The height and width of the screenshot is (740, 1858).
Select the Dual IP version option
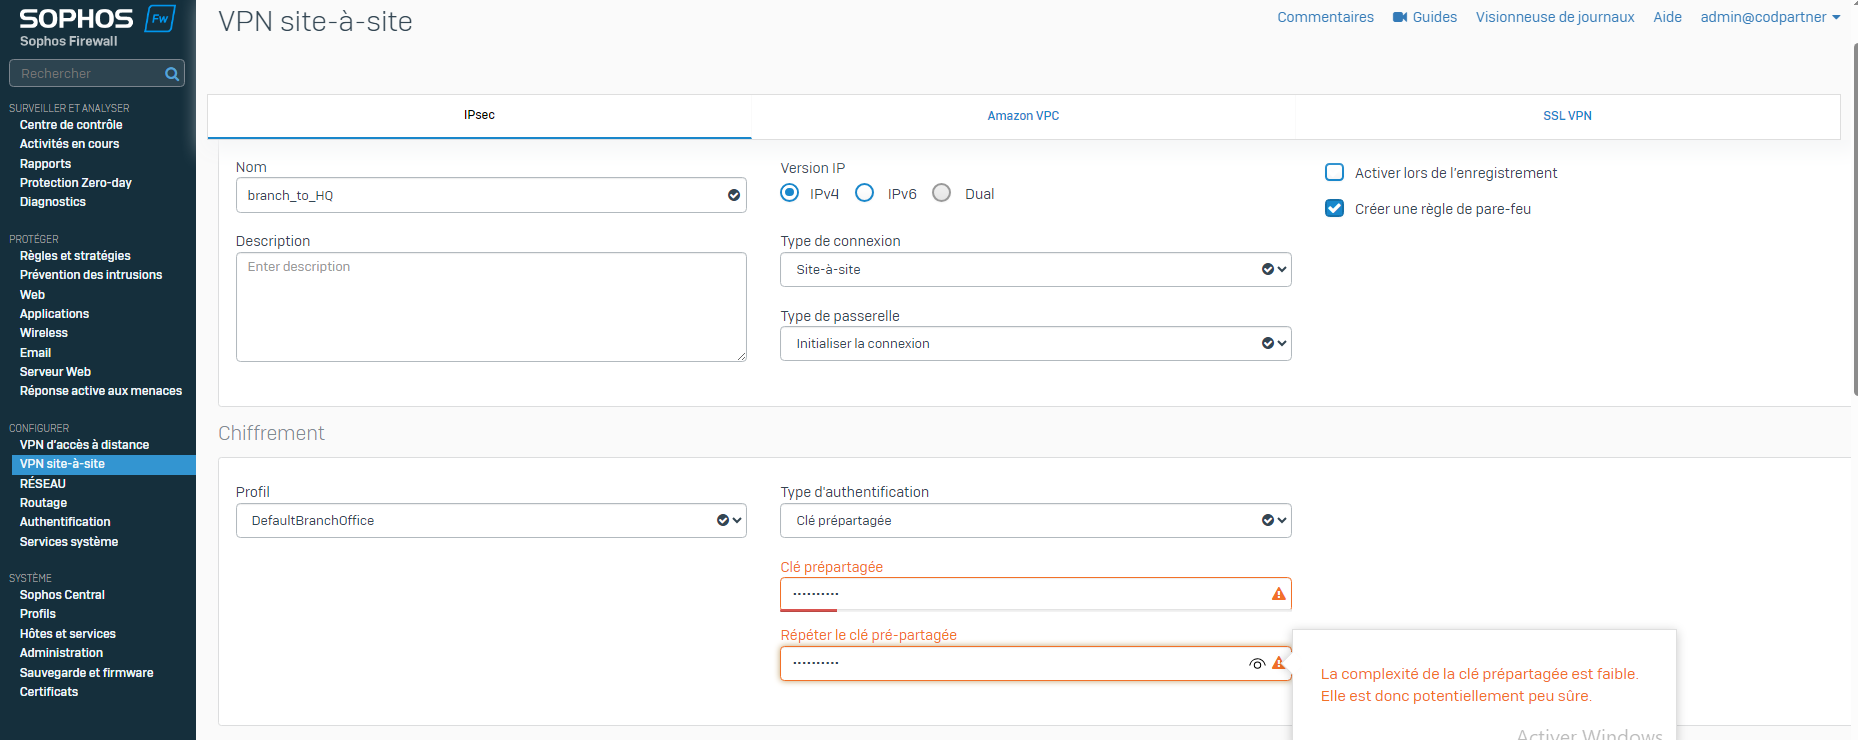pos(942,193)
